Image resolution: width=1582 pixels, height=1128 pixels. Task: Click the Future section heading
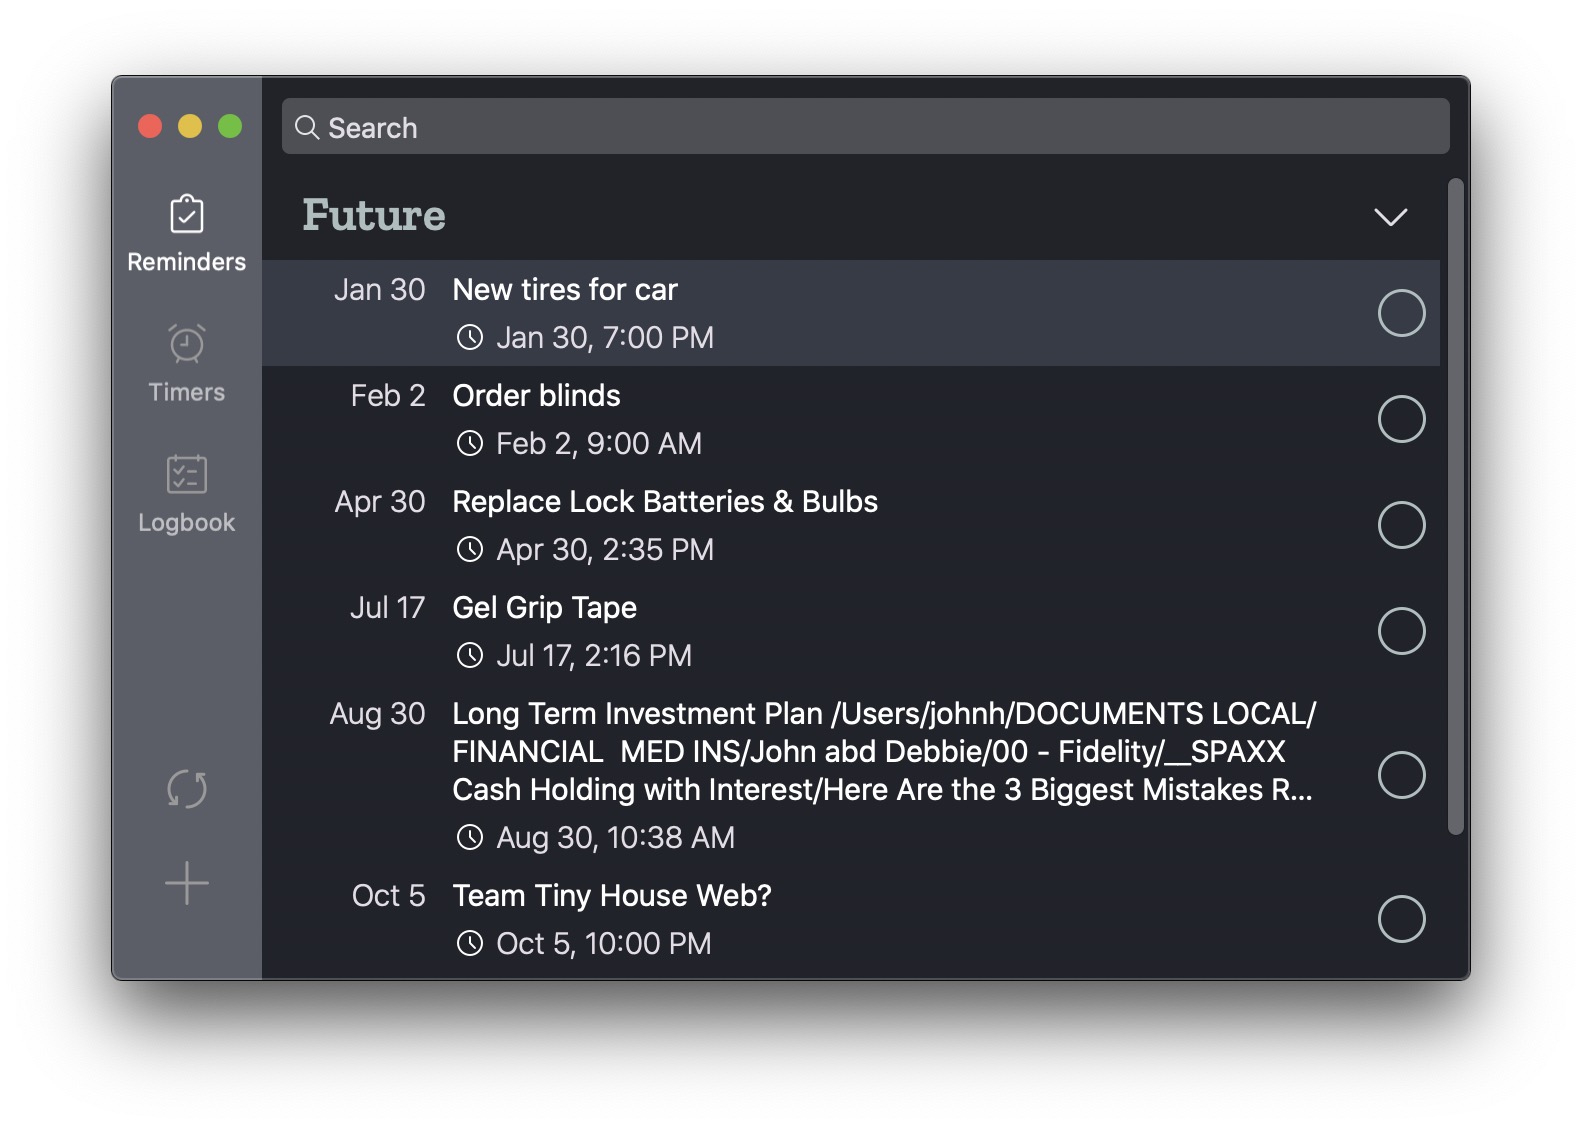(x=374, y=216)
